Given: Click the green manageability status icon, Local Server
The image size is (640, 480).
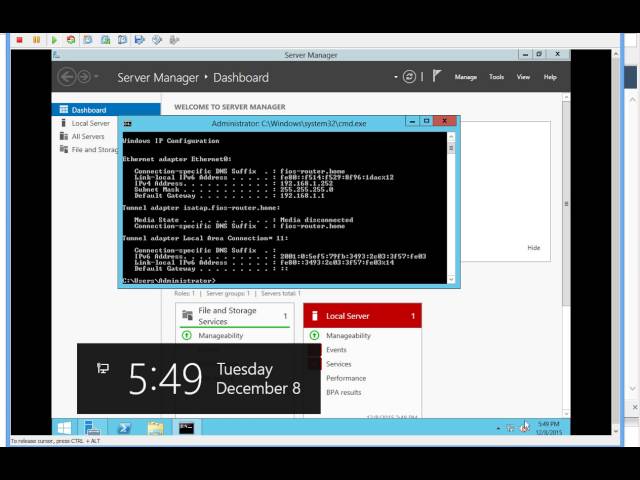Looking at the screenshot, I should coord(314,336).
